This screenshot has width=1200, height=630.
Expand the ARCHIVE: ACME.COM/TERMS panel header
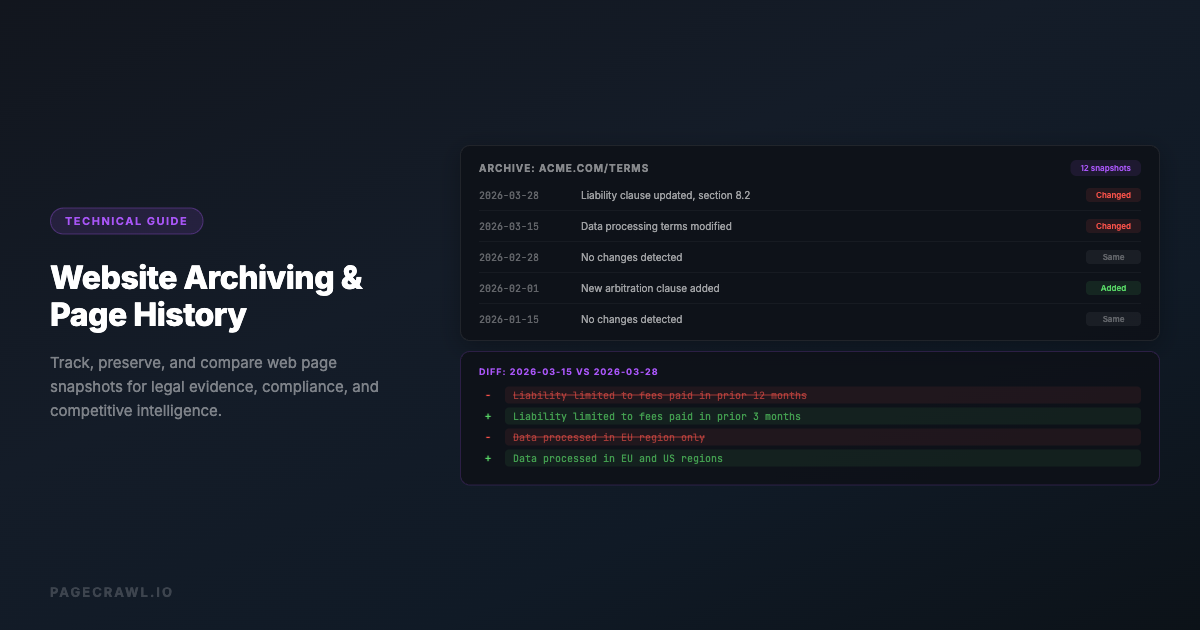pos(565,168)
